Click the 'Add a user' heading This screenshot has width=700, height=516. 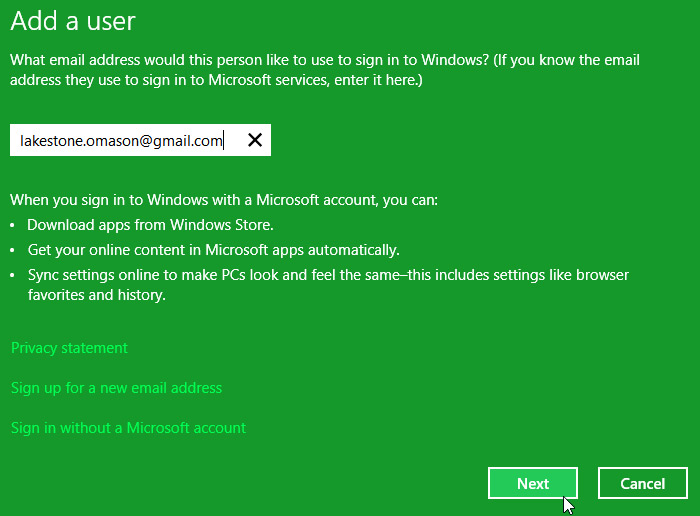coord(72,20)
